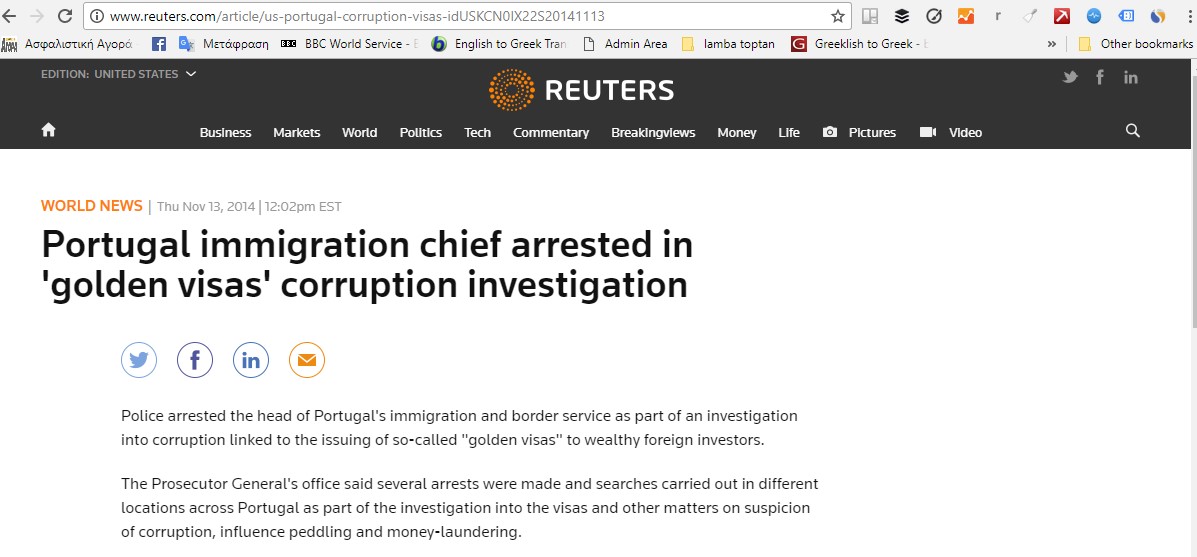This screenshot has width=1197, height=557.
Task: Reload the page with the refresh icon
Action: (x=66, y=16)
